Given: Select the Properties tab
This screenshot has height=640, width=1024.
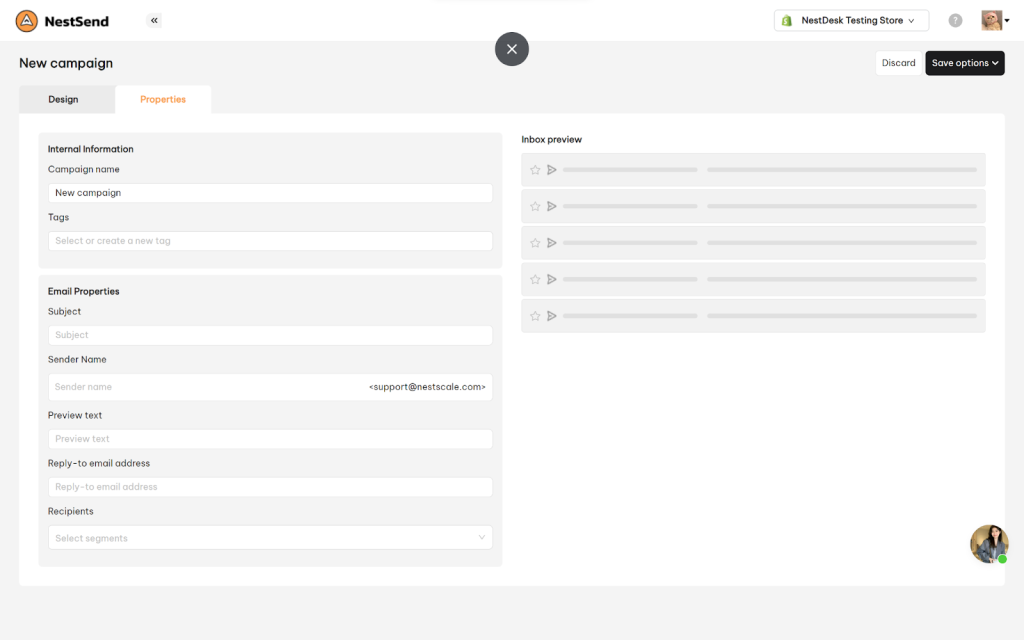Looking at the screenshot, I should pyautogui.click(x=163, y=99).
